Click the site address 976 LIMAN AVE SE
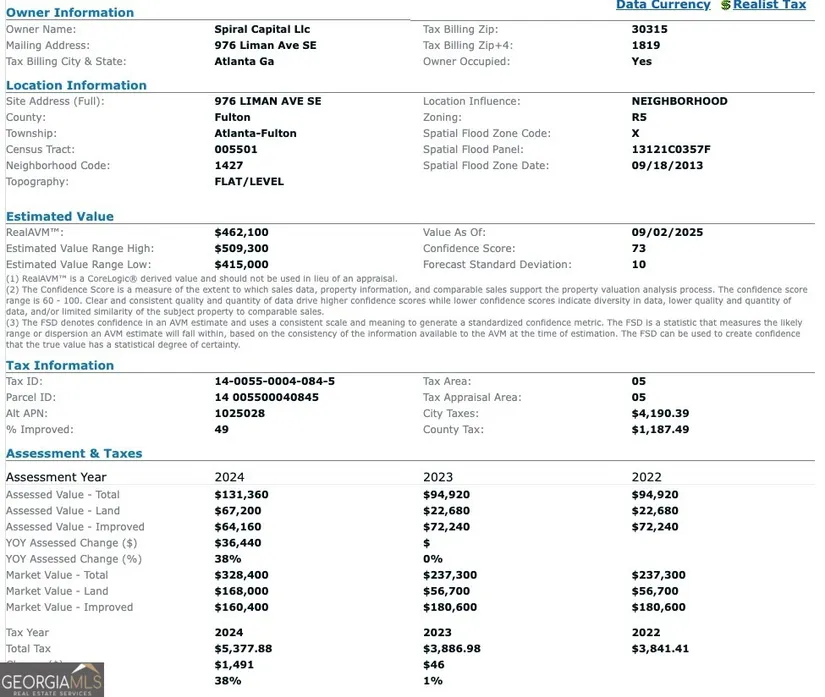Image resolution: width=825 pixels, height=697 pixels. [268, 102]
